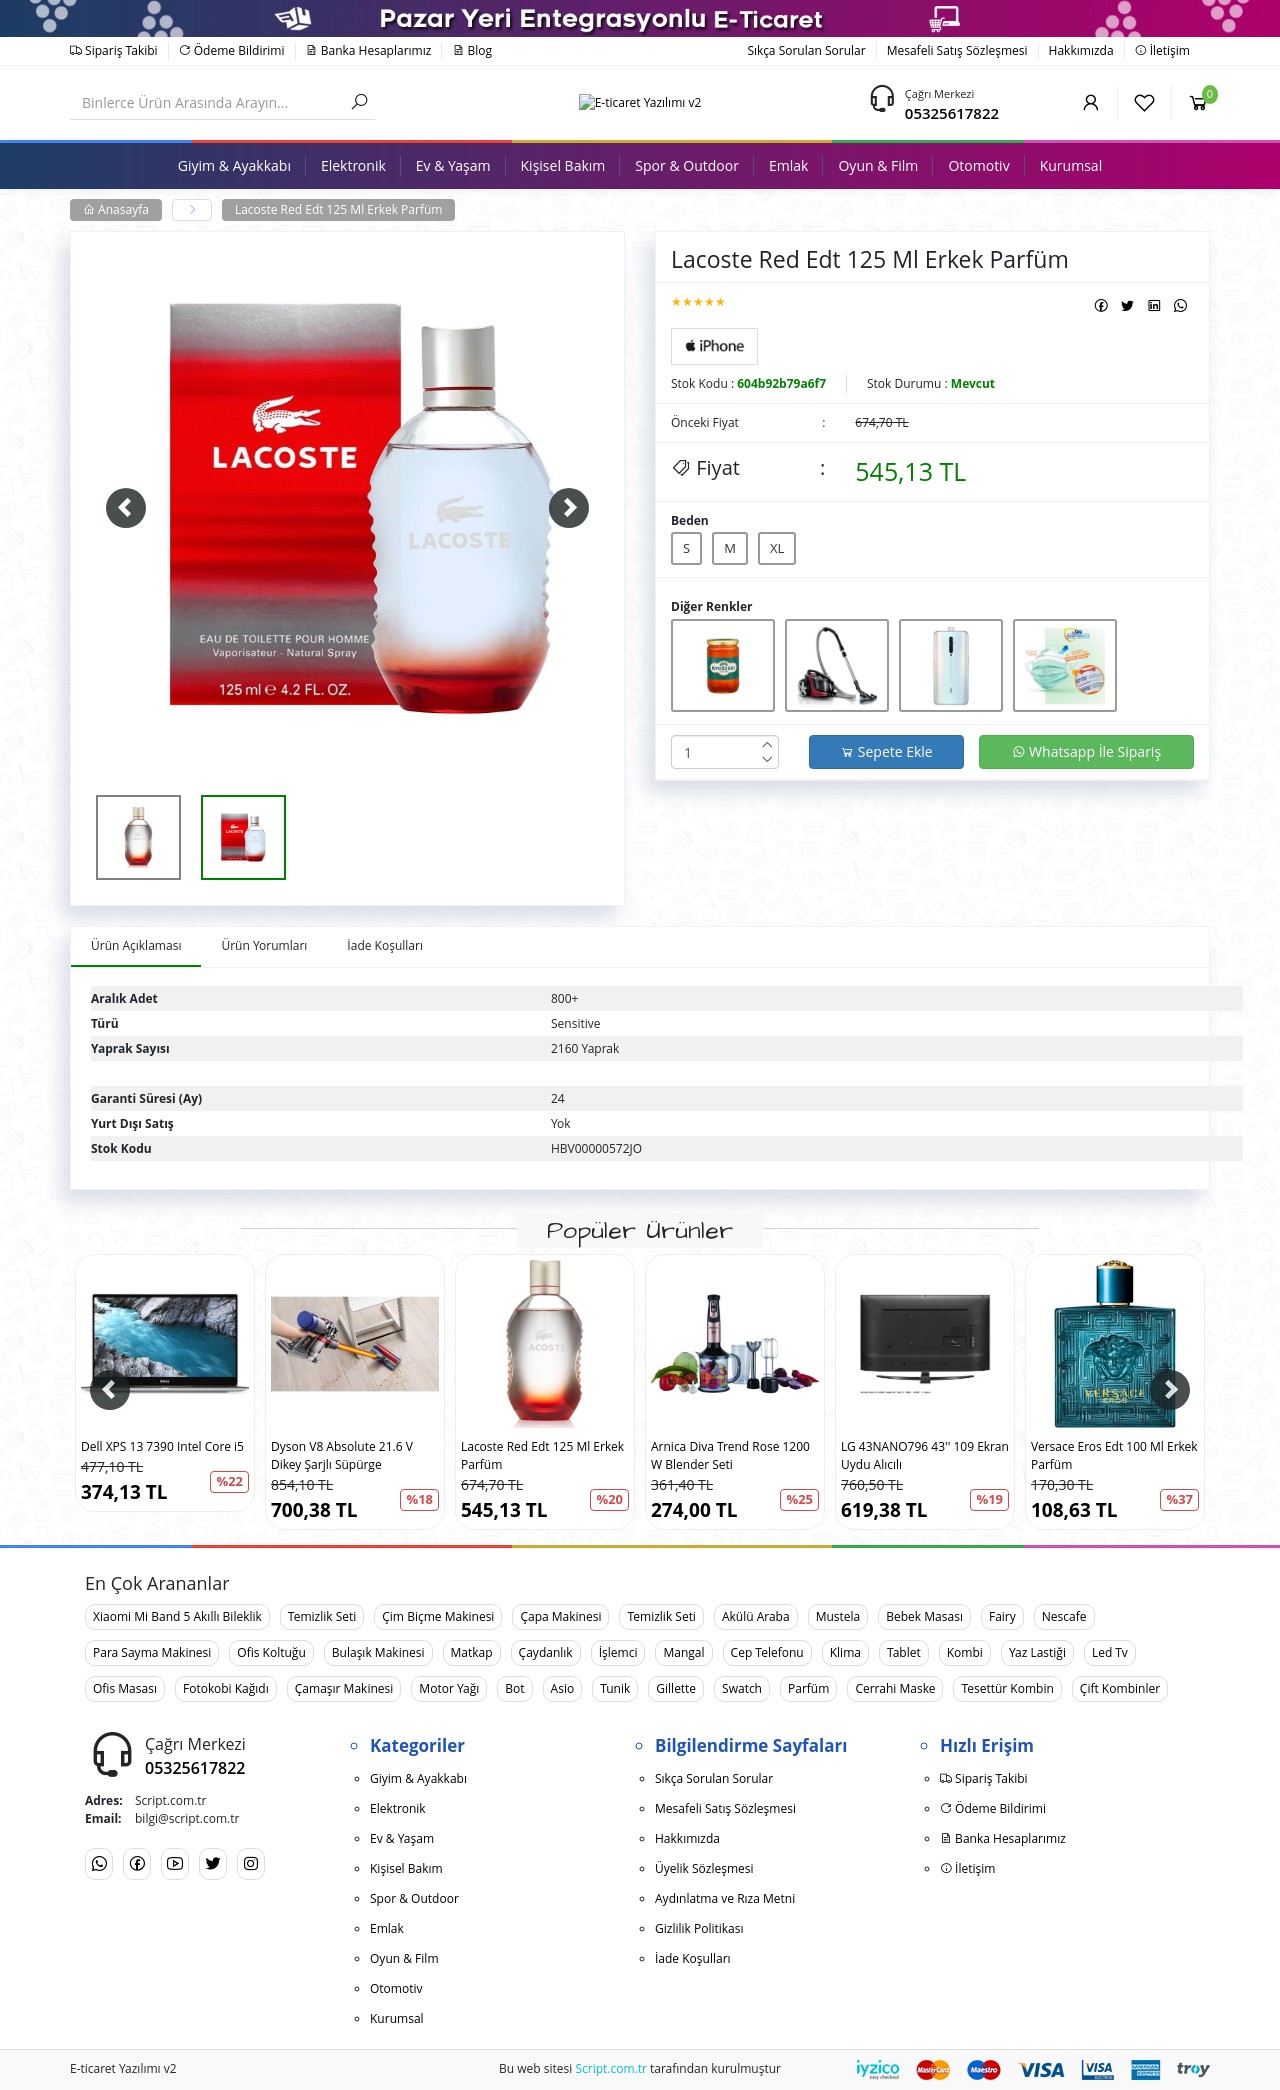Open the user account icon
The image size is (1280, 2090).
[1091, 102]
